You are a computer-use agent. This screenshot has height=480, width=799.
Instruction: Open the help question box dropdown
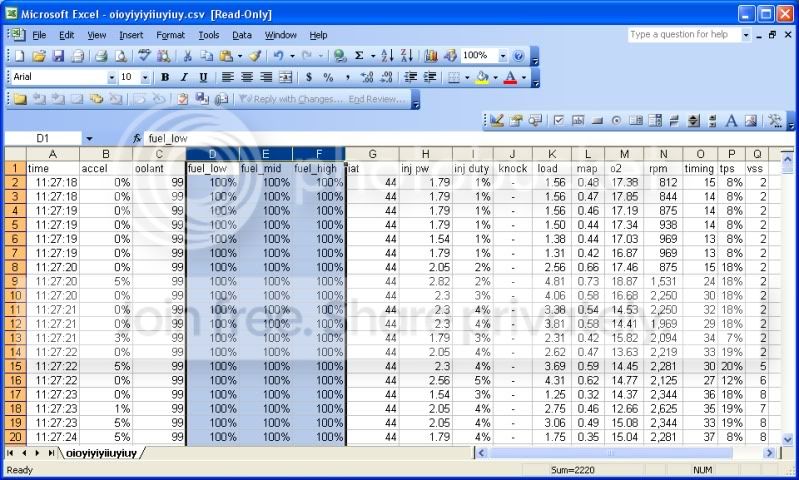pyautogui.click(x=745, y=35)
